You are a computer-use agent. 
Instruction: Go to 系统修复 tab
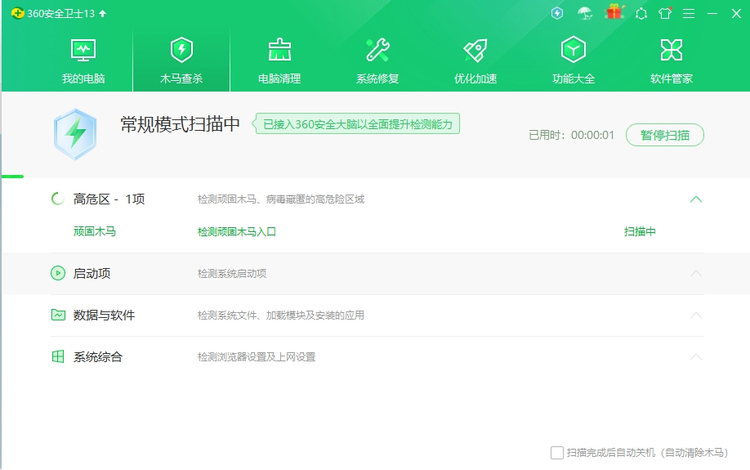(377, 61)
